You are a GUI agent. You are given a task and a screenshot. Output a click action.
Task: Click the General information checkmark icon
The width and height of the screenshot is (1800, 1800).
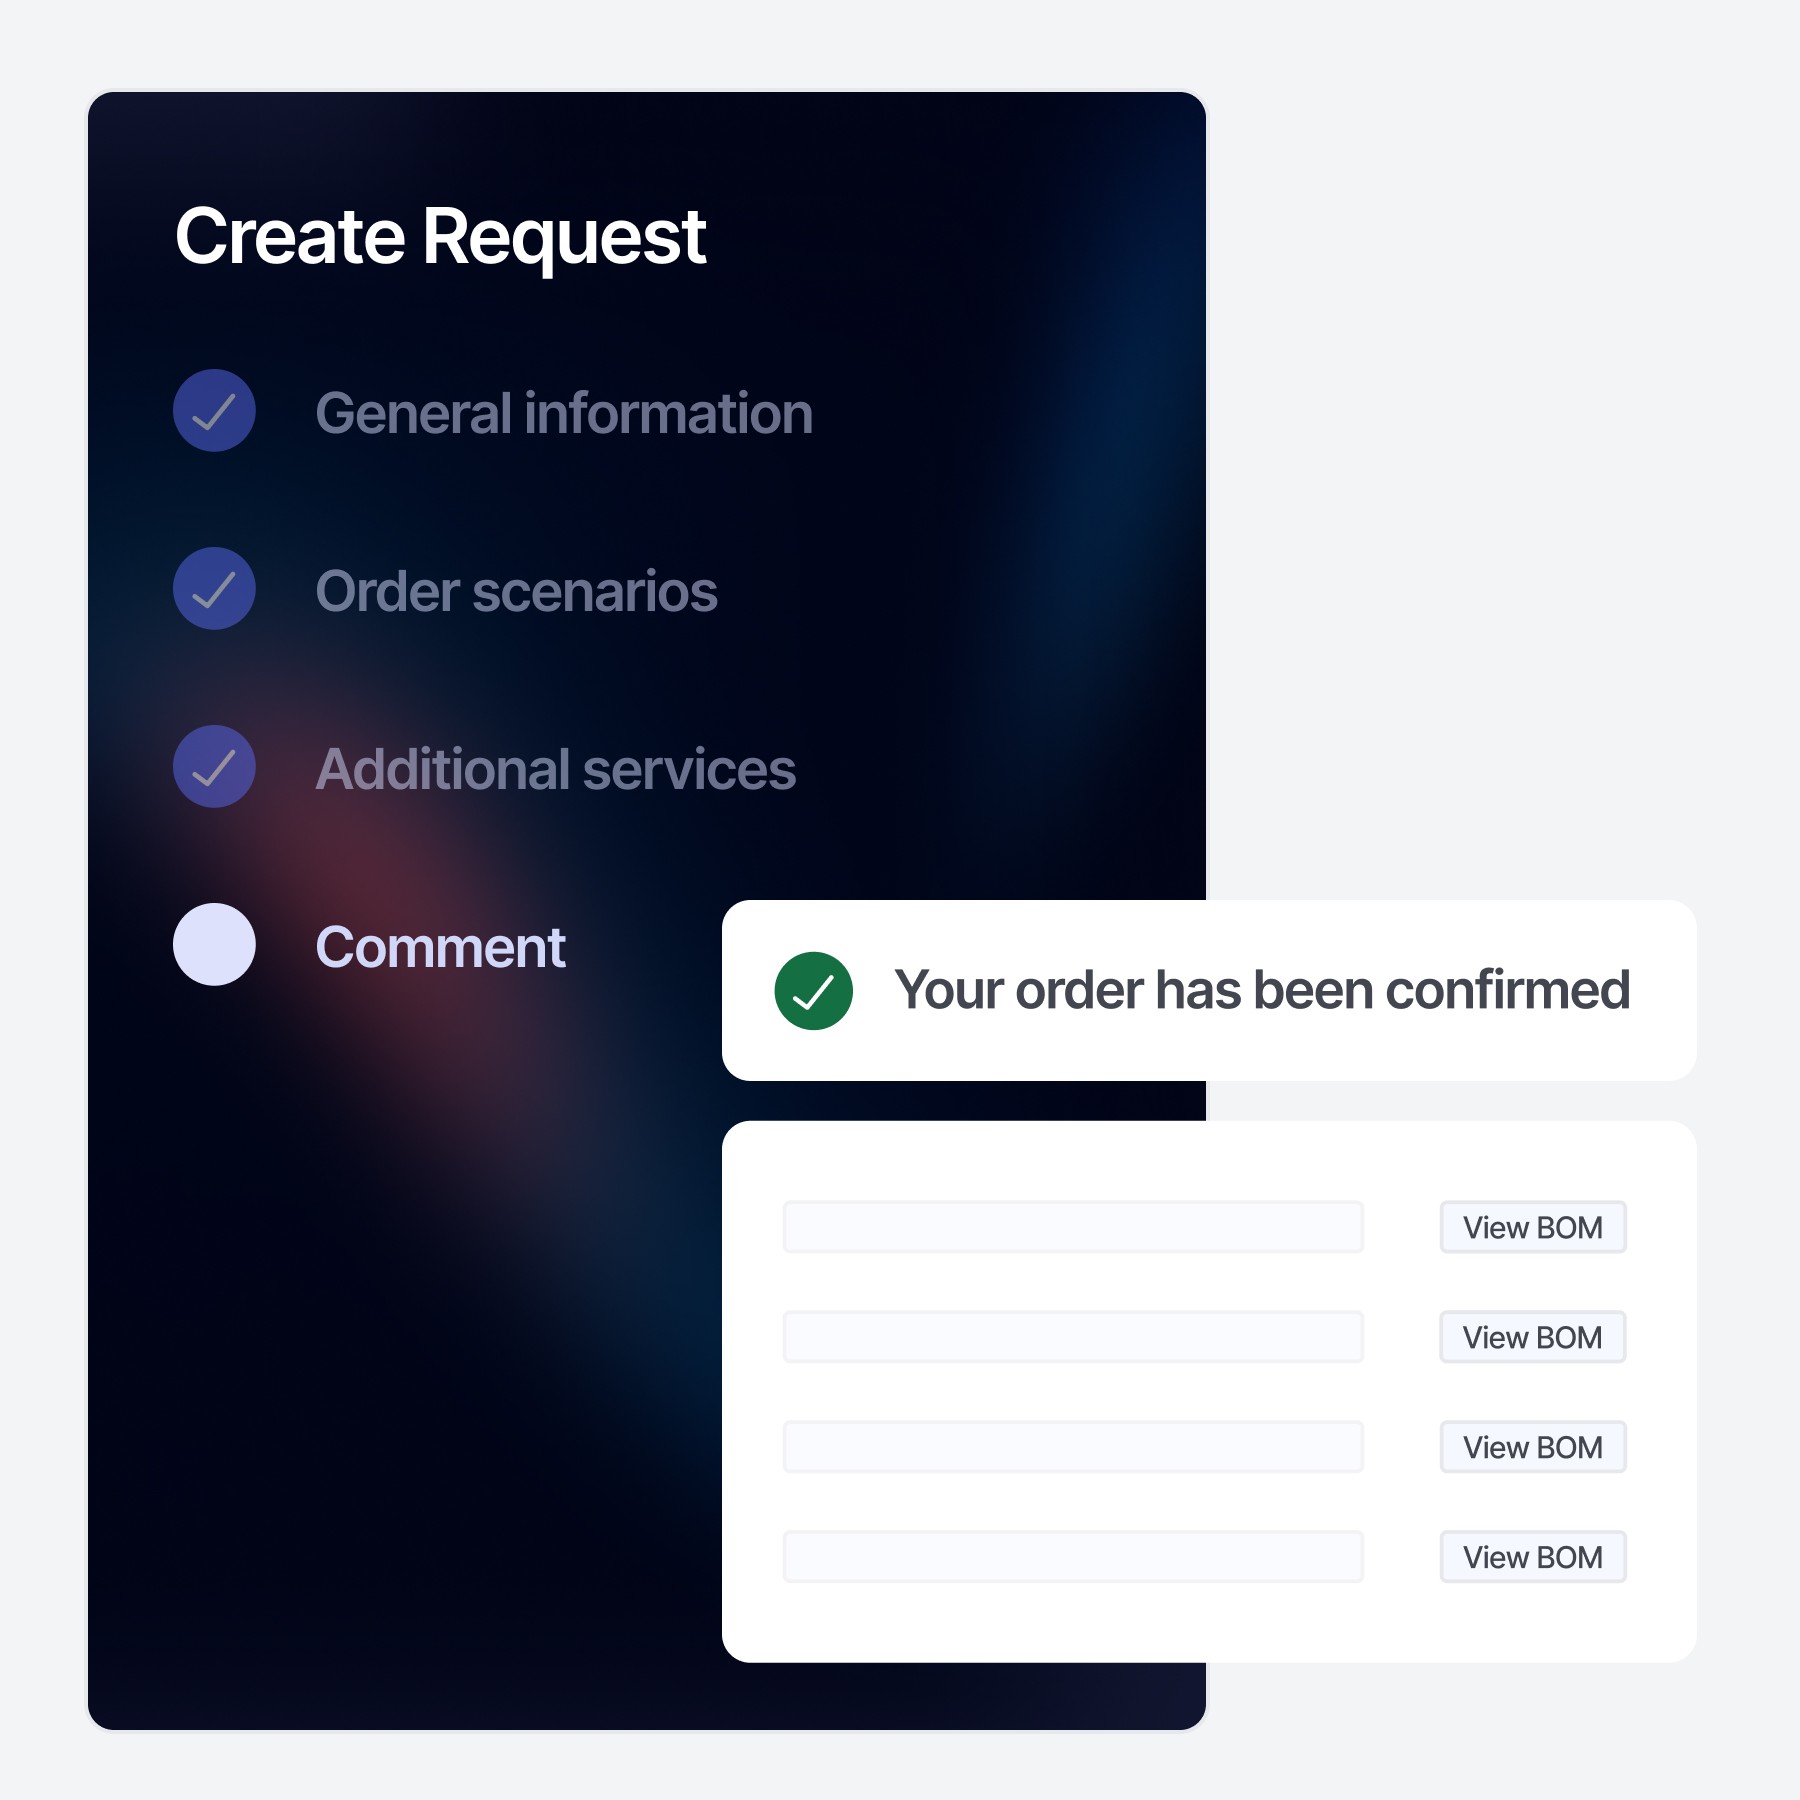(214, 411)
